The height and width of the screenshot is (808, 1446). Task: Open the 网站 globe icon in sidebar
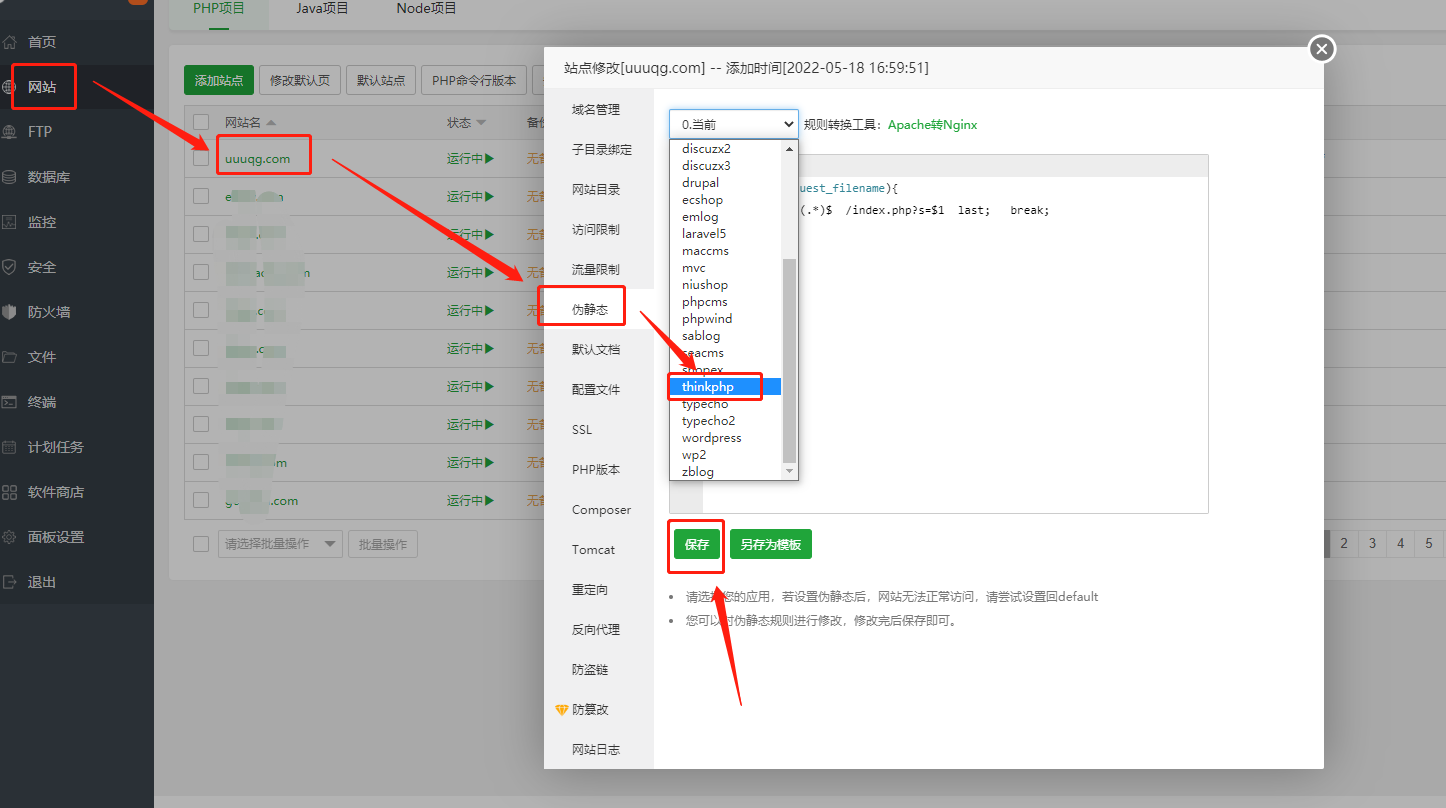(10, 87)
